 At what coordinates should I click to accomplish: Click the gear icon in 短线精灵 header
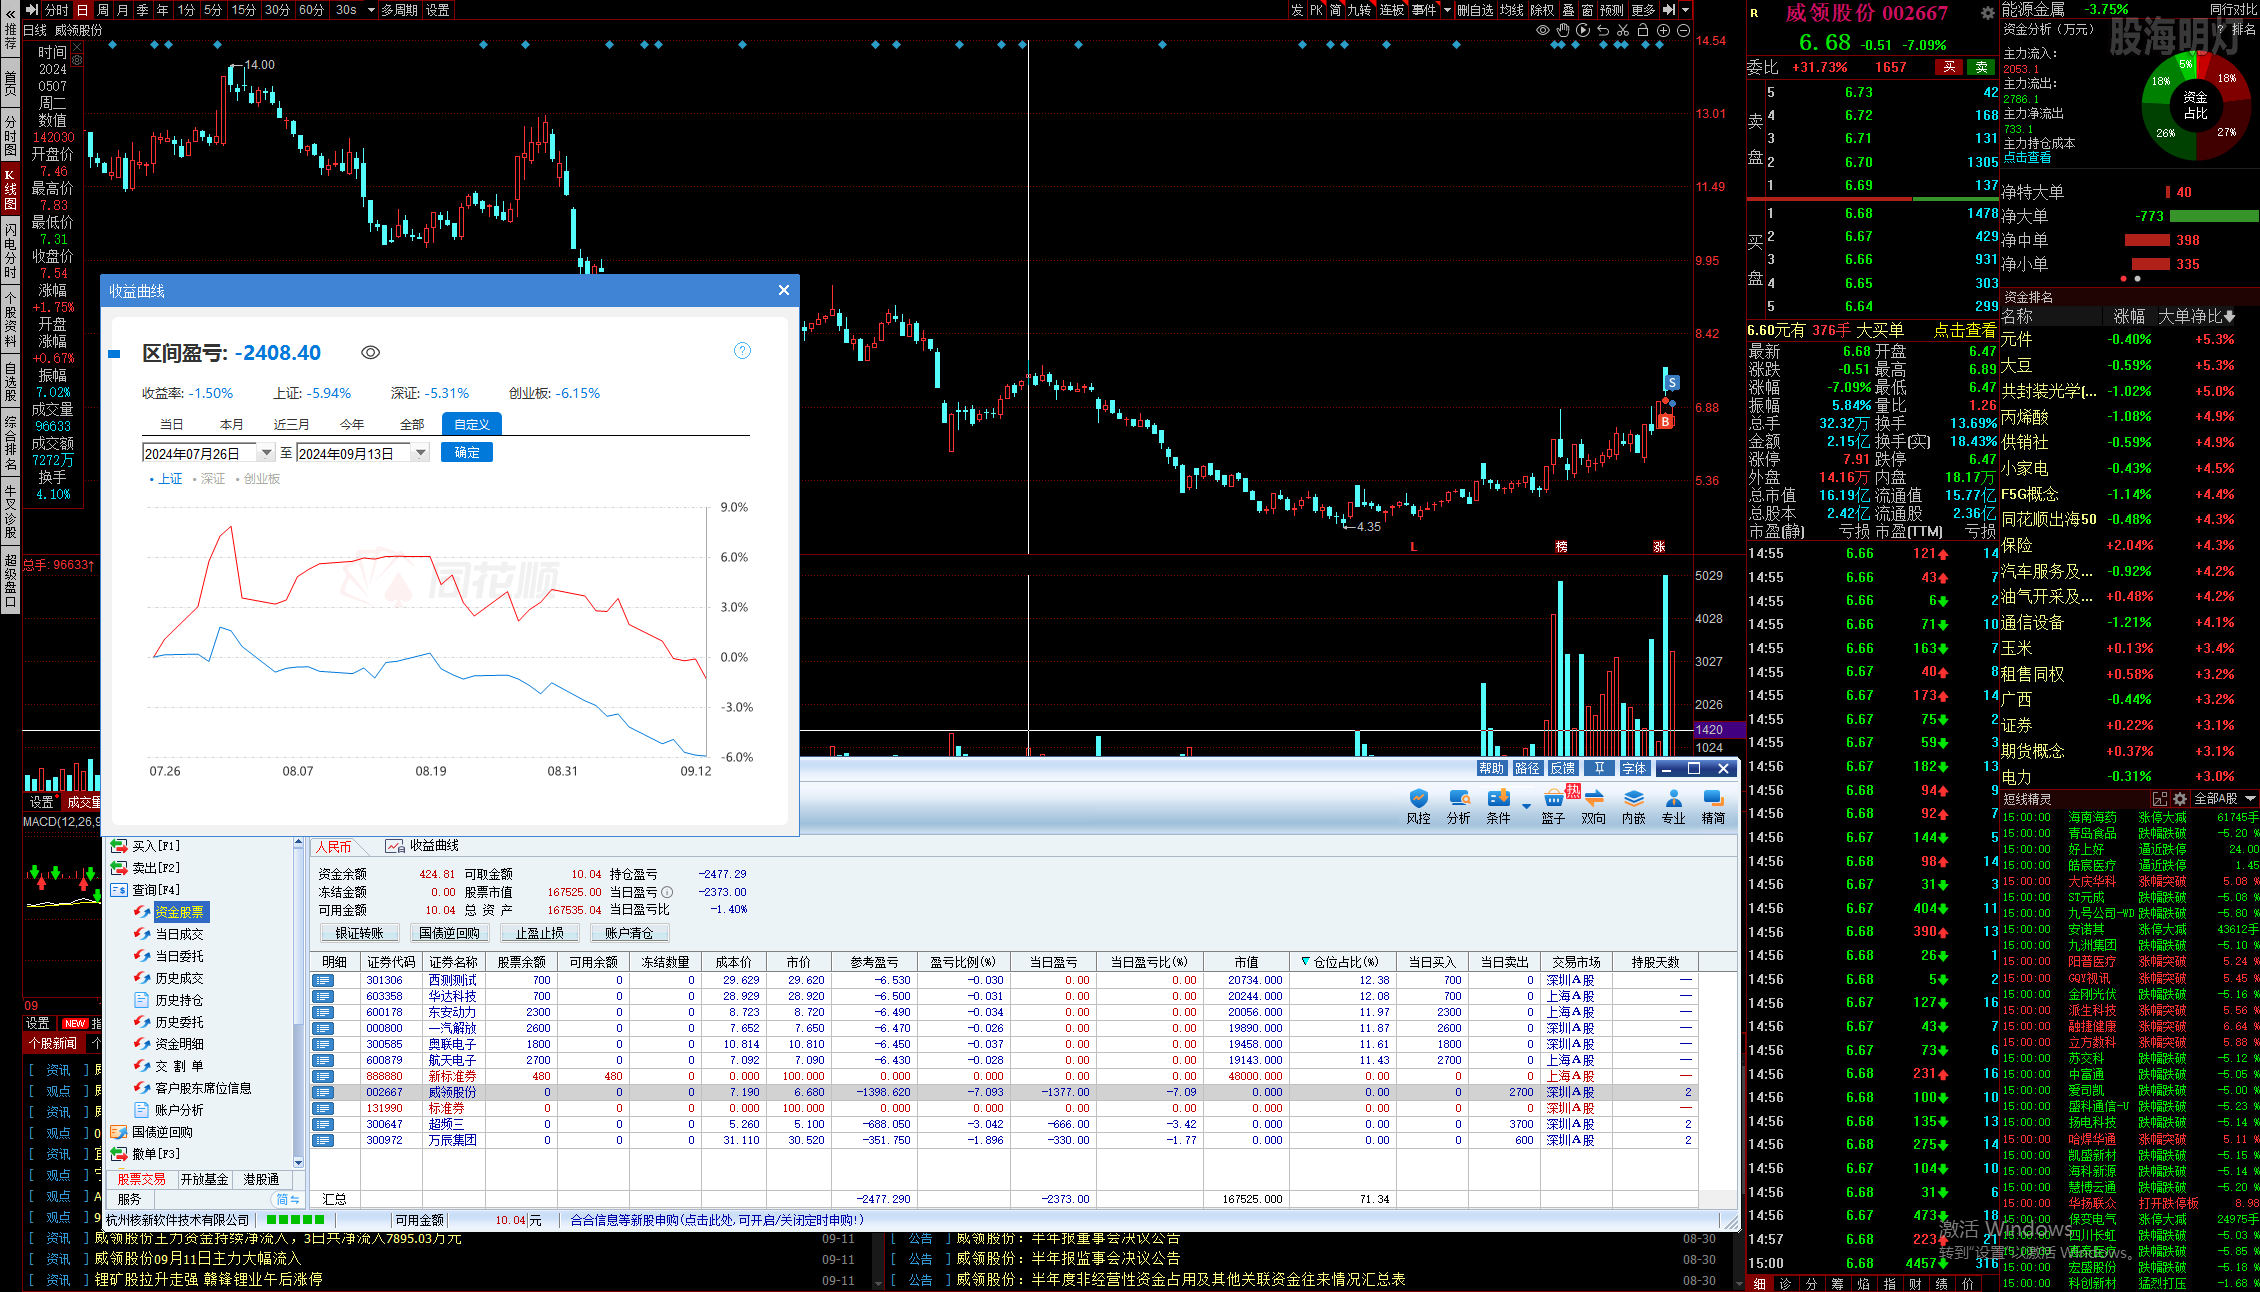click(2180, 799)
